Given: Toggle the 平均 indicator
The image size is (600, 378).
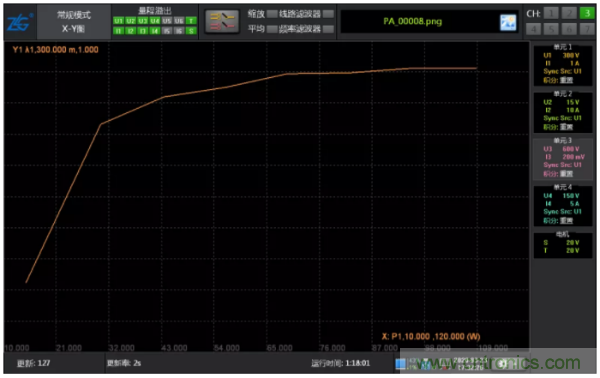Looking at the screenshot, I should 272,29.
